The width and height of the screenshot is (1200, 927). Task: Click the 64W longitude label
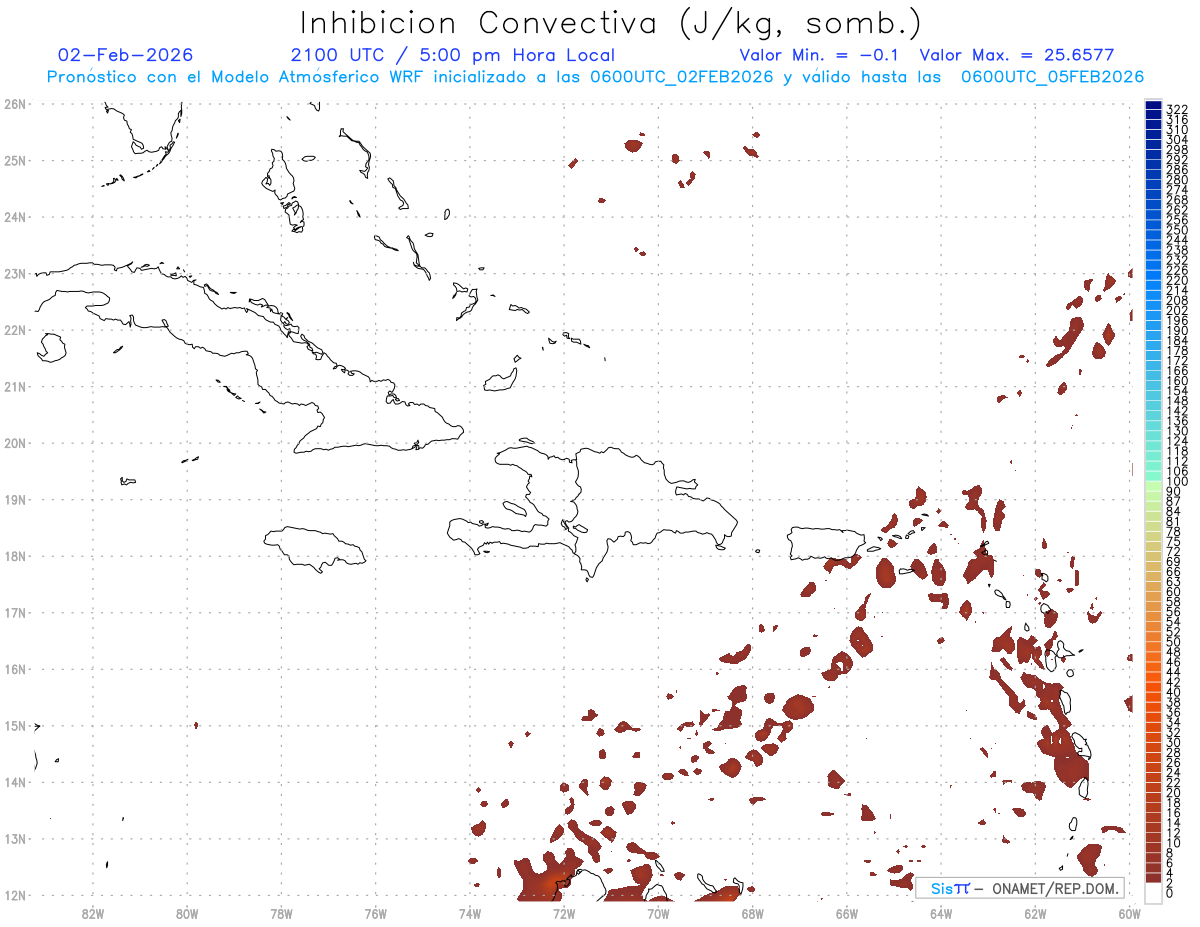[x=941, y=912]
